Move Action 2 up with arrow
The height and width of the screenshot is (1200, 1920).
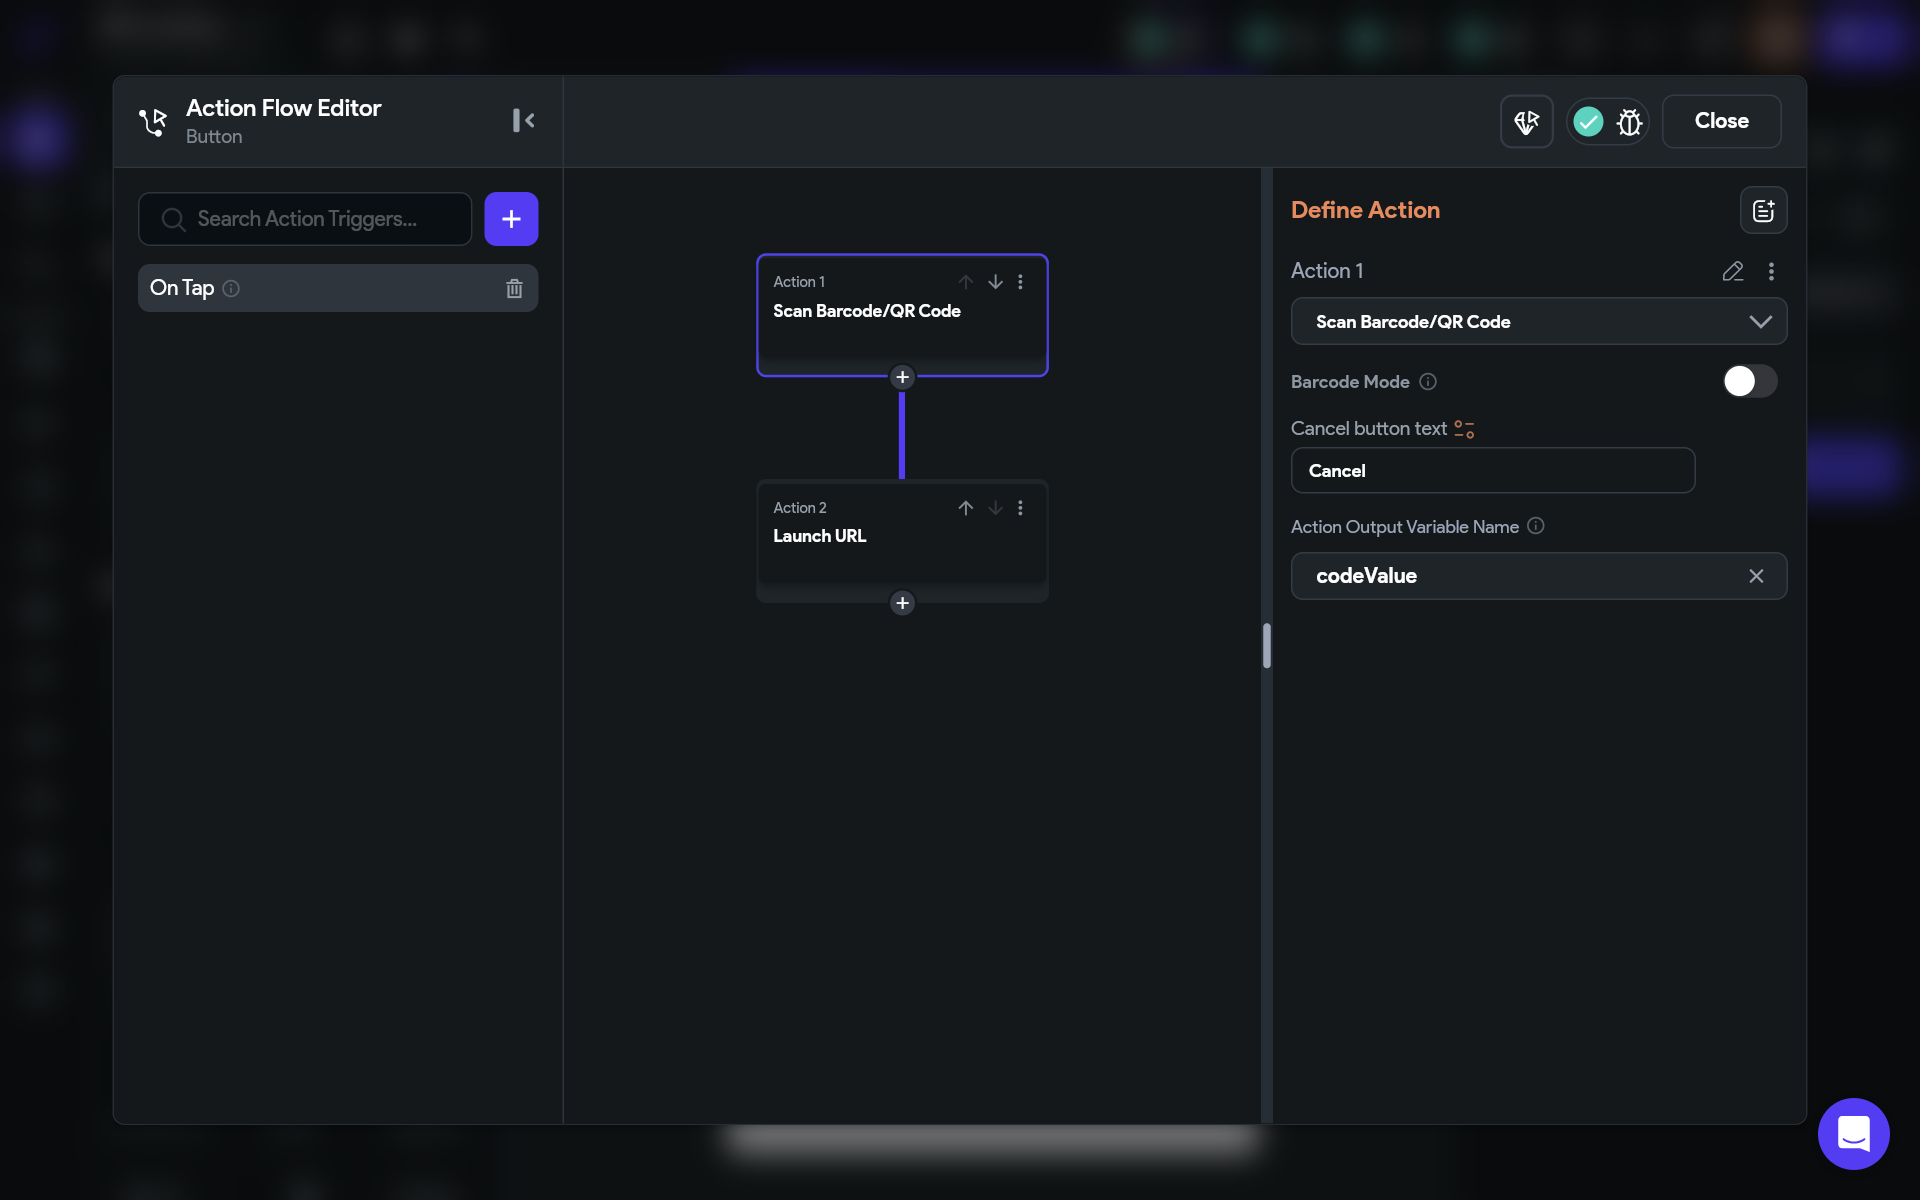pyautogui.click(x=965, y=508)
